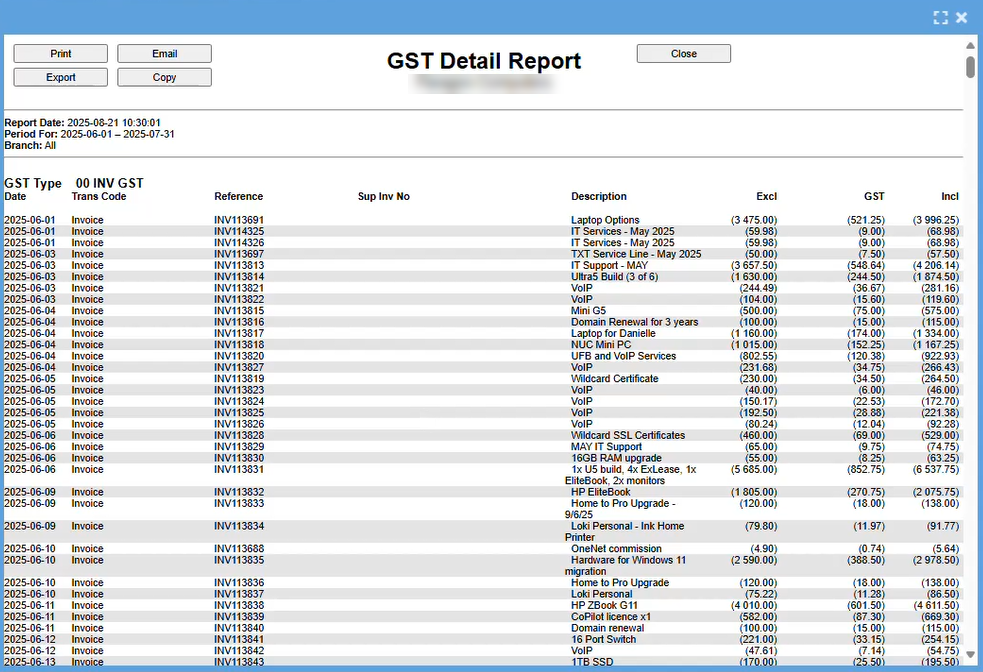Select invoice reference INV113691

point(239,220)
